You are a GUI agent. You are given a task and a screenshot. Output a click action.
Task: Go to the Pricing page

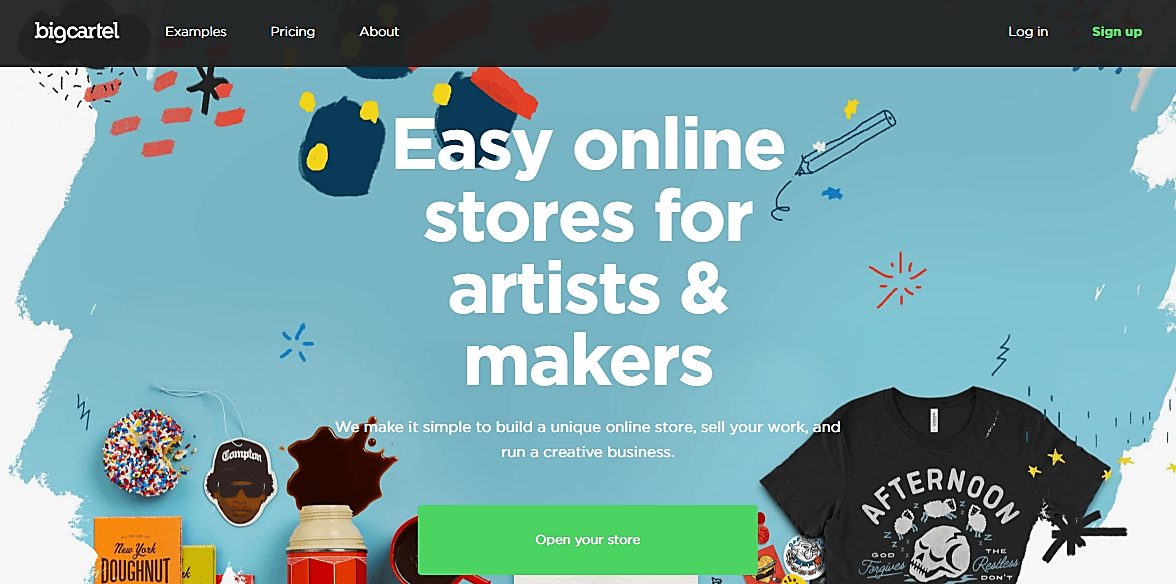coord(292,31)
